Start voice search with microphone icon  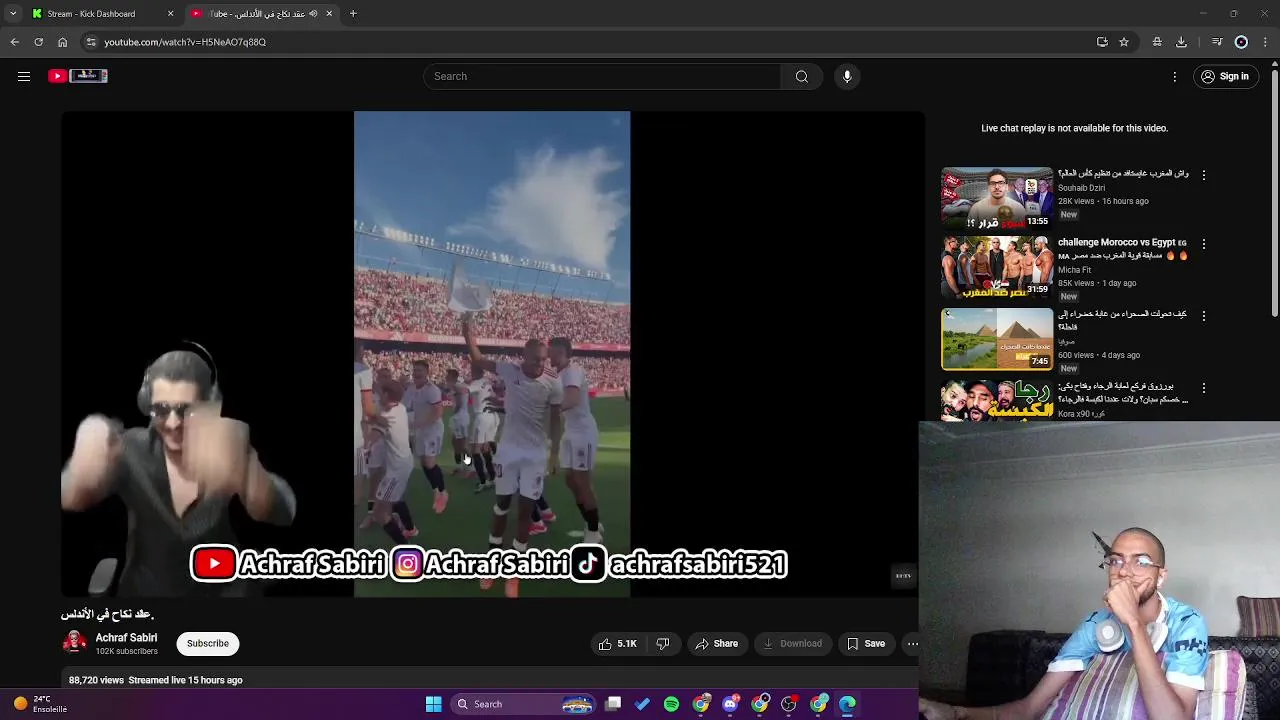click(x=847, y=76)
